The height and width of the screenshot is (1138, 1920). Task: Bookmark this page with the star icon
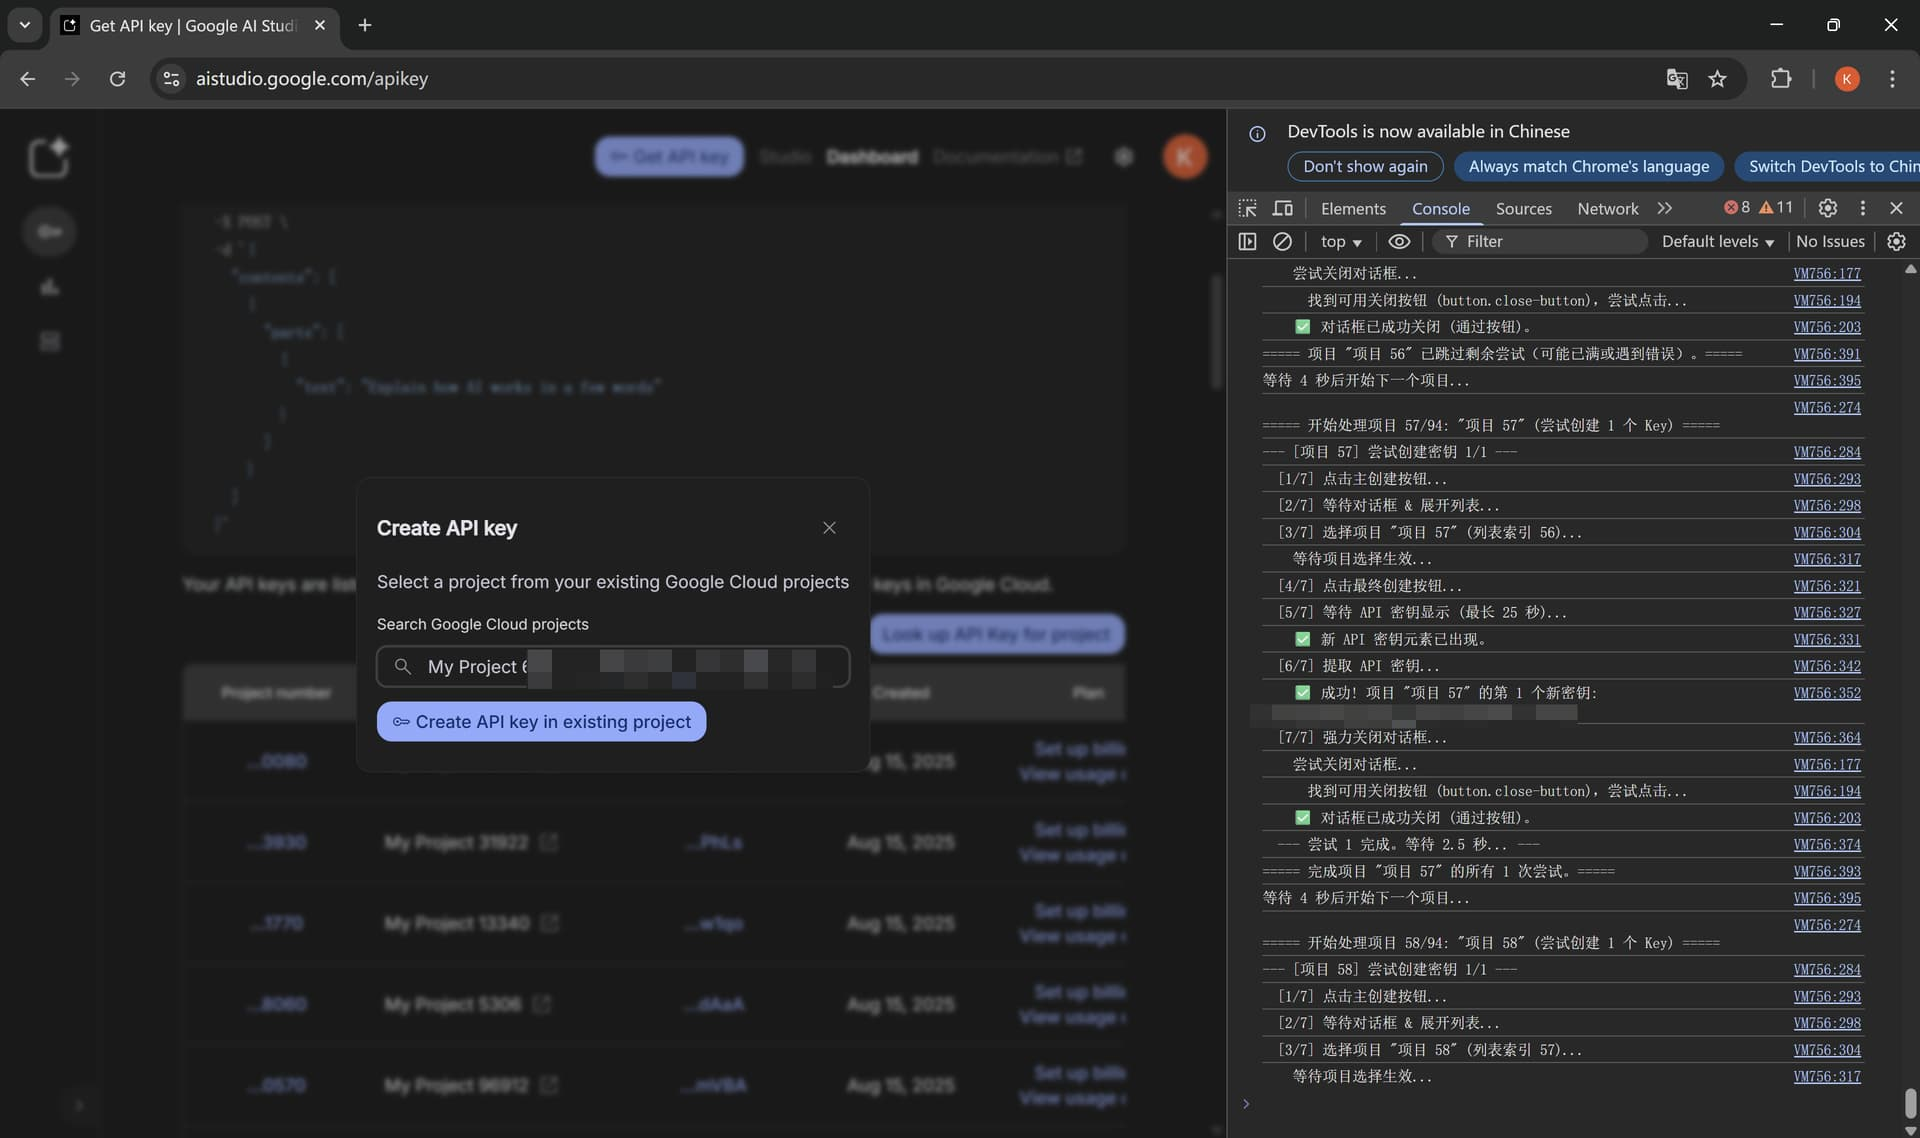[x=1717, y=79]
